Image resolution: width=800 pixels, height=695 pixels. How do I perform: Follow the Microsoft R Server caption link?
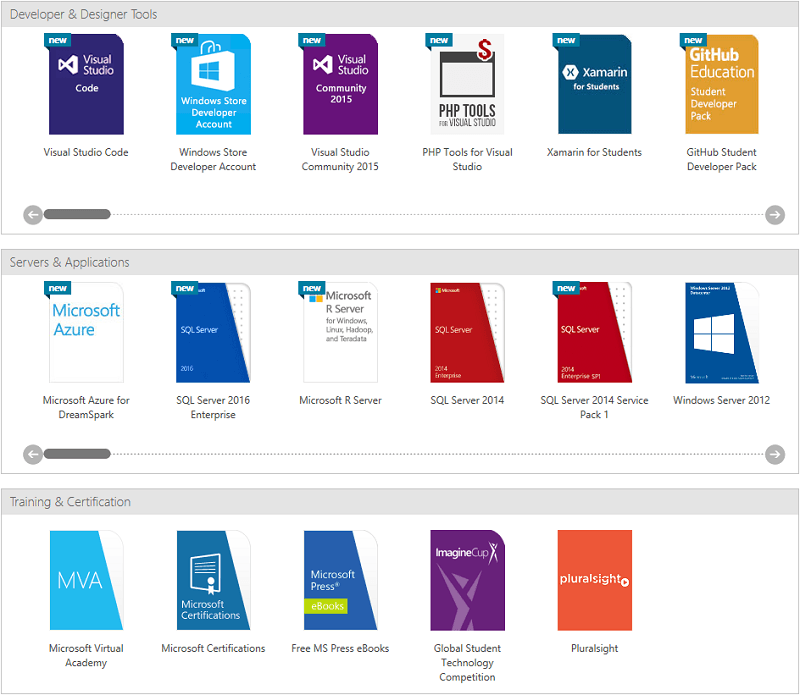(340, 400)
